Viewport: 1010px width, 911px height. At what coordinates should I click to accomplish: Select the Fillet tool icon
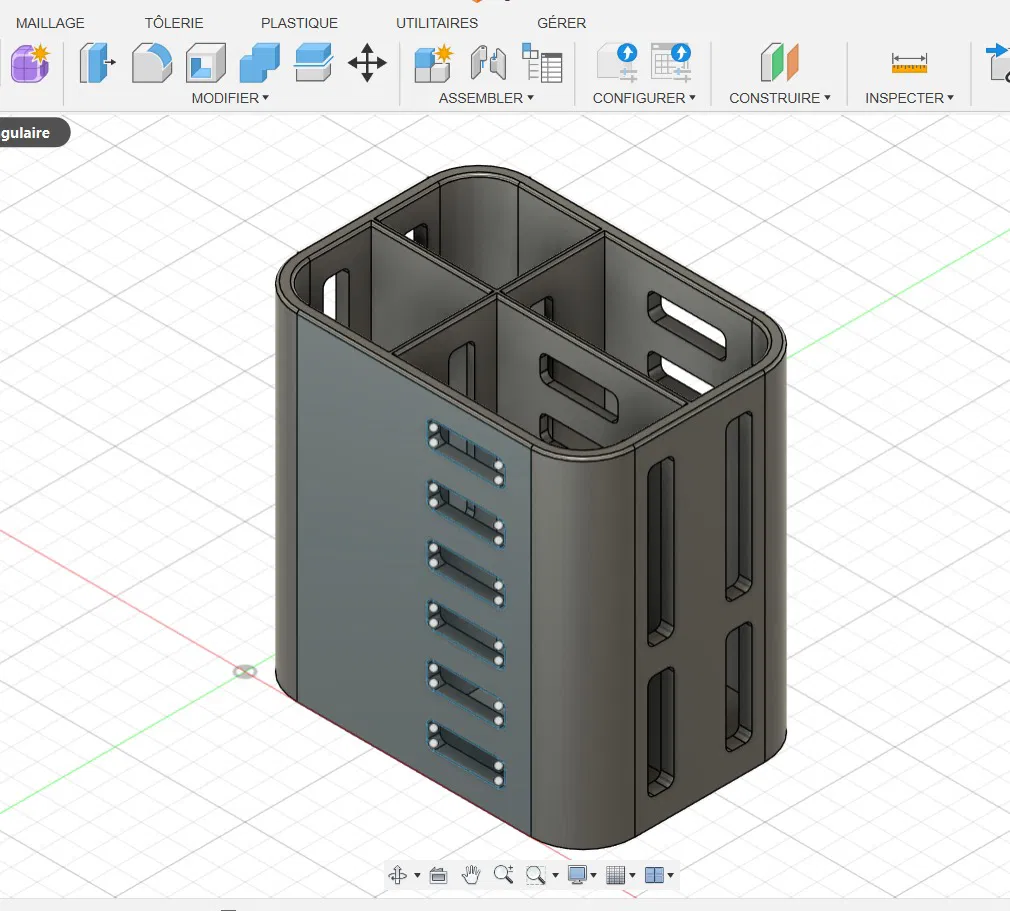(x=151, y=62)
